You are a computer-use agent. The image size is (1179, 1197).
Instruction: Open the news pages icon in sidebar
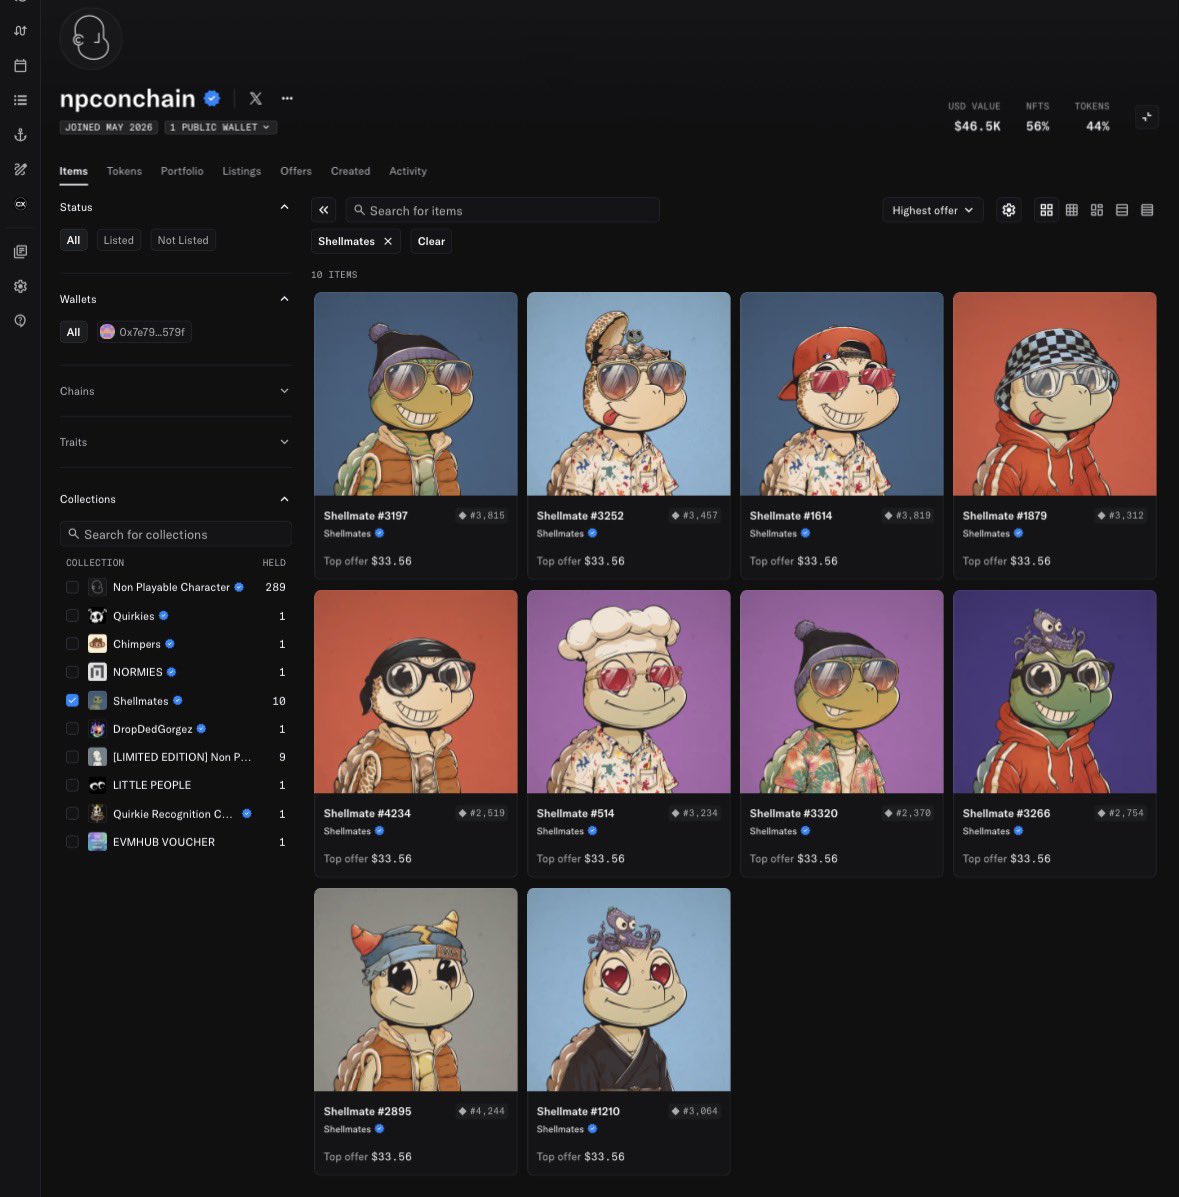coord(21,252)
